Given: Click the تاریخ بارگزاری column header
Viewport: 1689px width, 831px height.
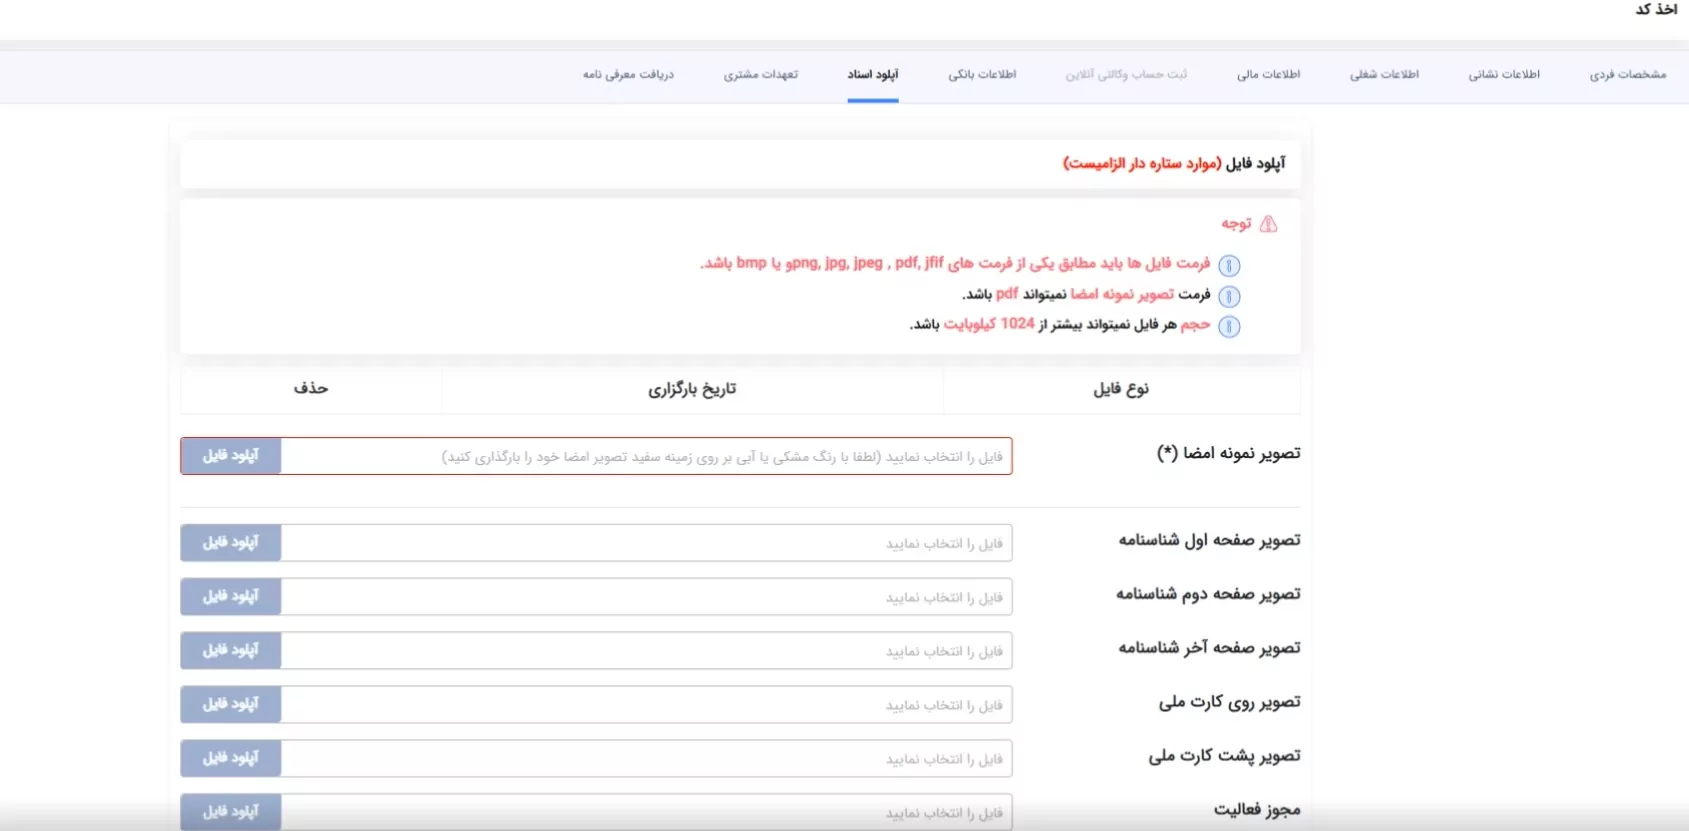Looking at the screenshot, I should coord(692,389).
